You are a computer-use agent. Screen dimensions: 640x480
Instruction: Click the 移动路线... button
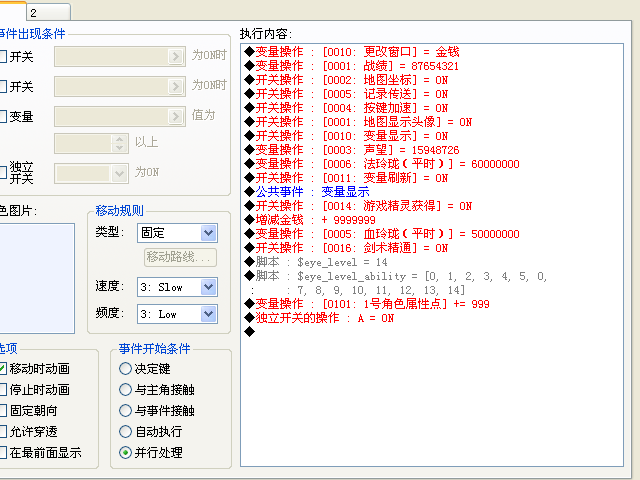180,257
